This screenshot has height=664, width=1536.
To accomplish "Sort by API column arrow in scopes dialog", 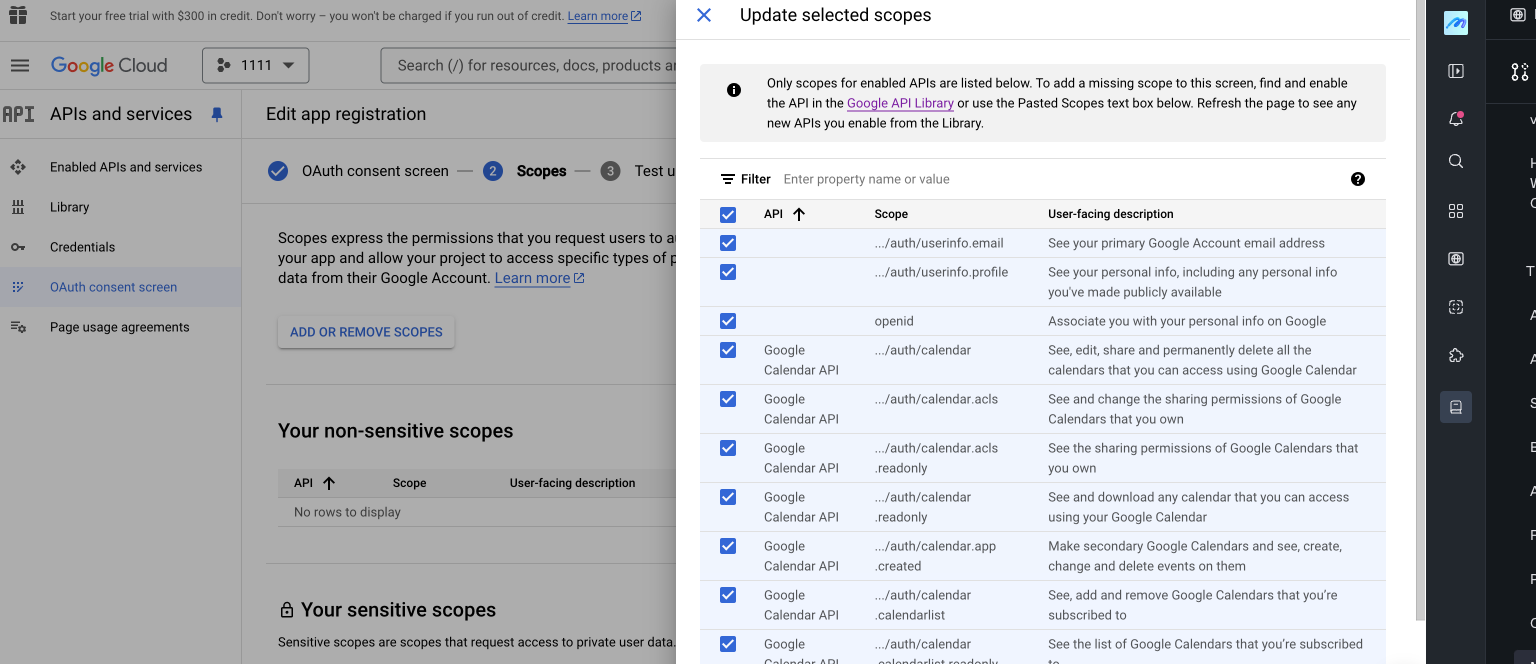I will tap(799, 214).
